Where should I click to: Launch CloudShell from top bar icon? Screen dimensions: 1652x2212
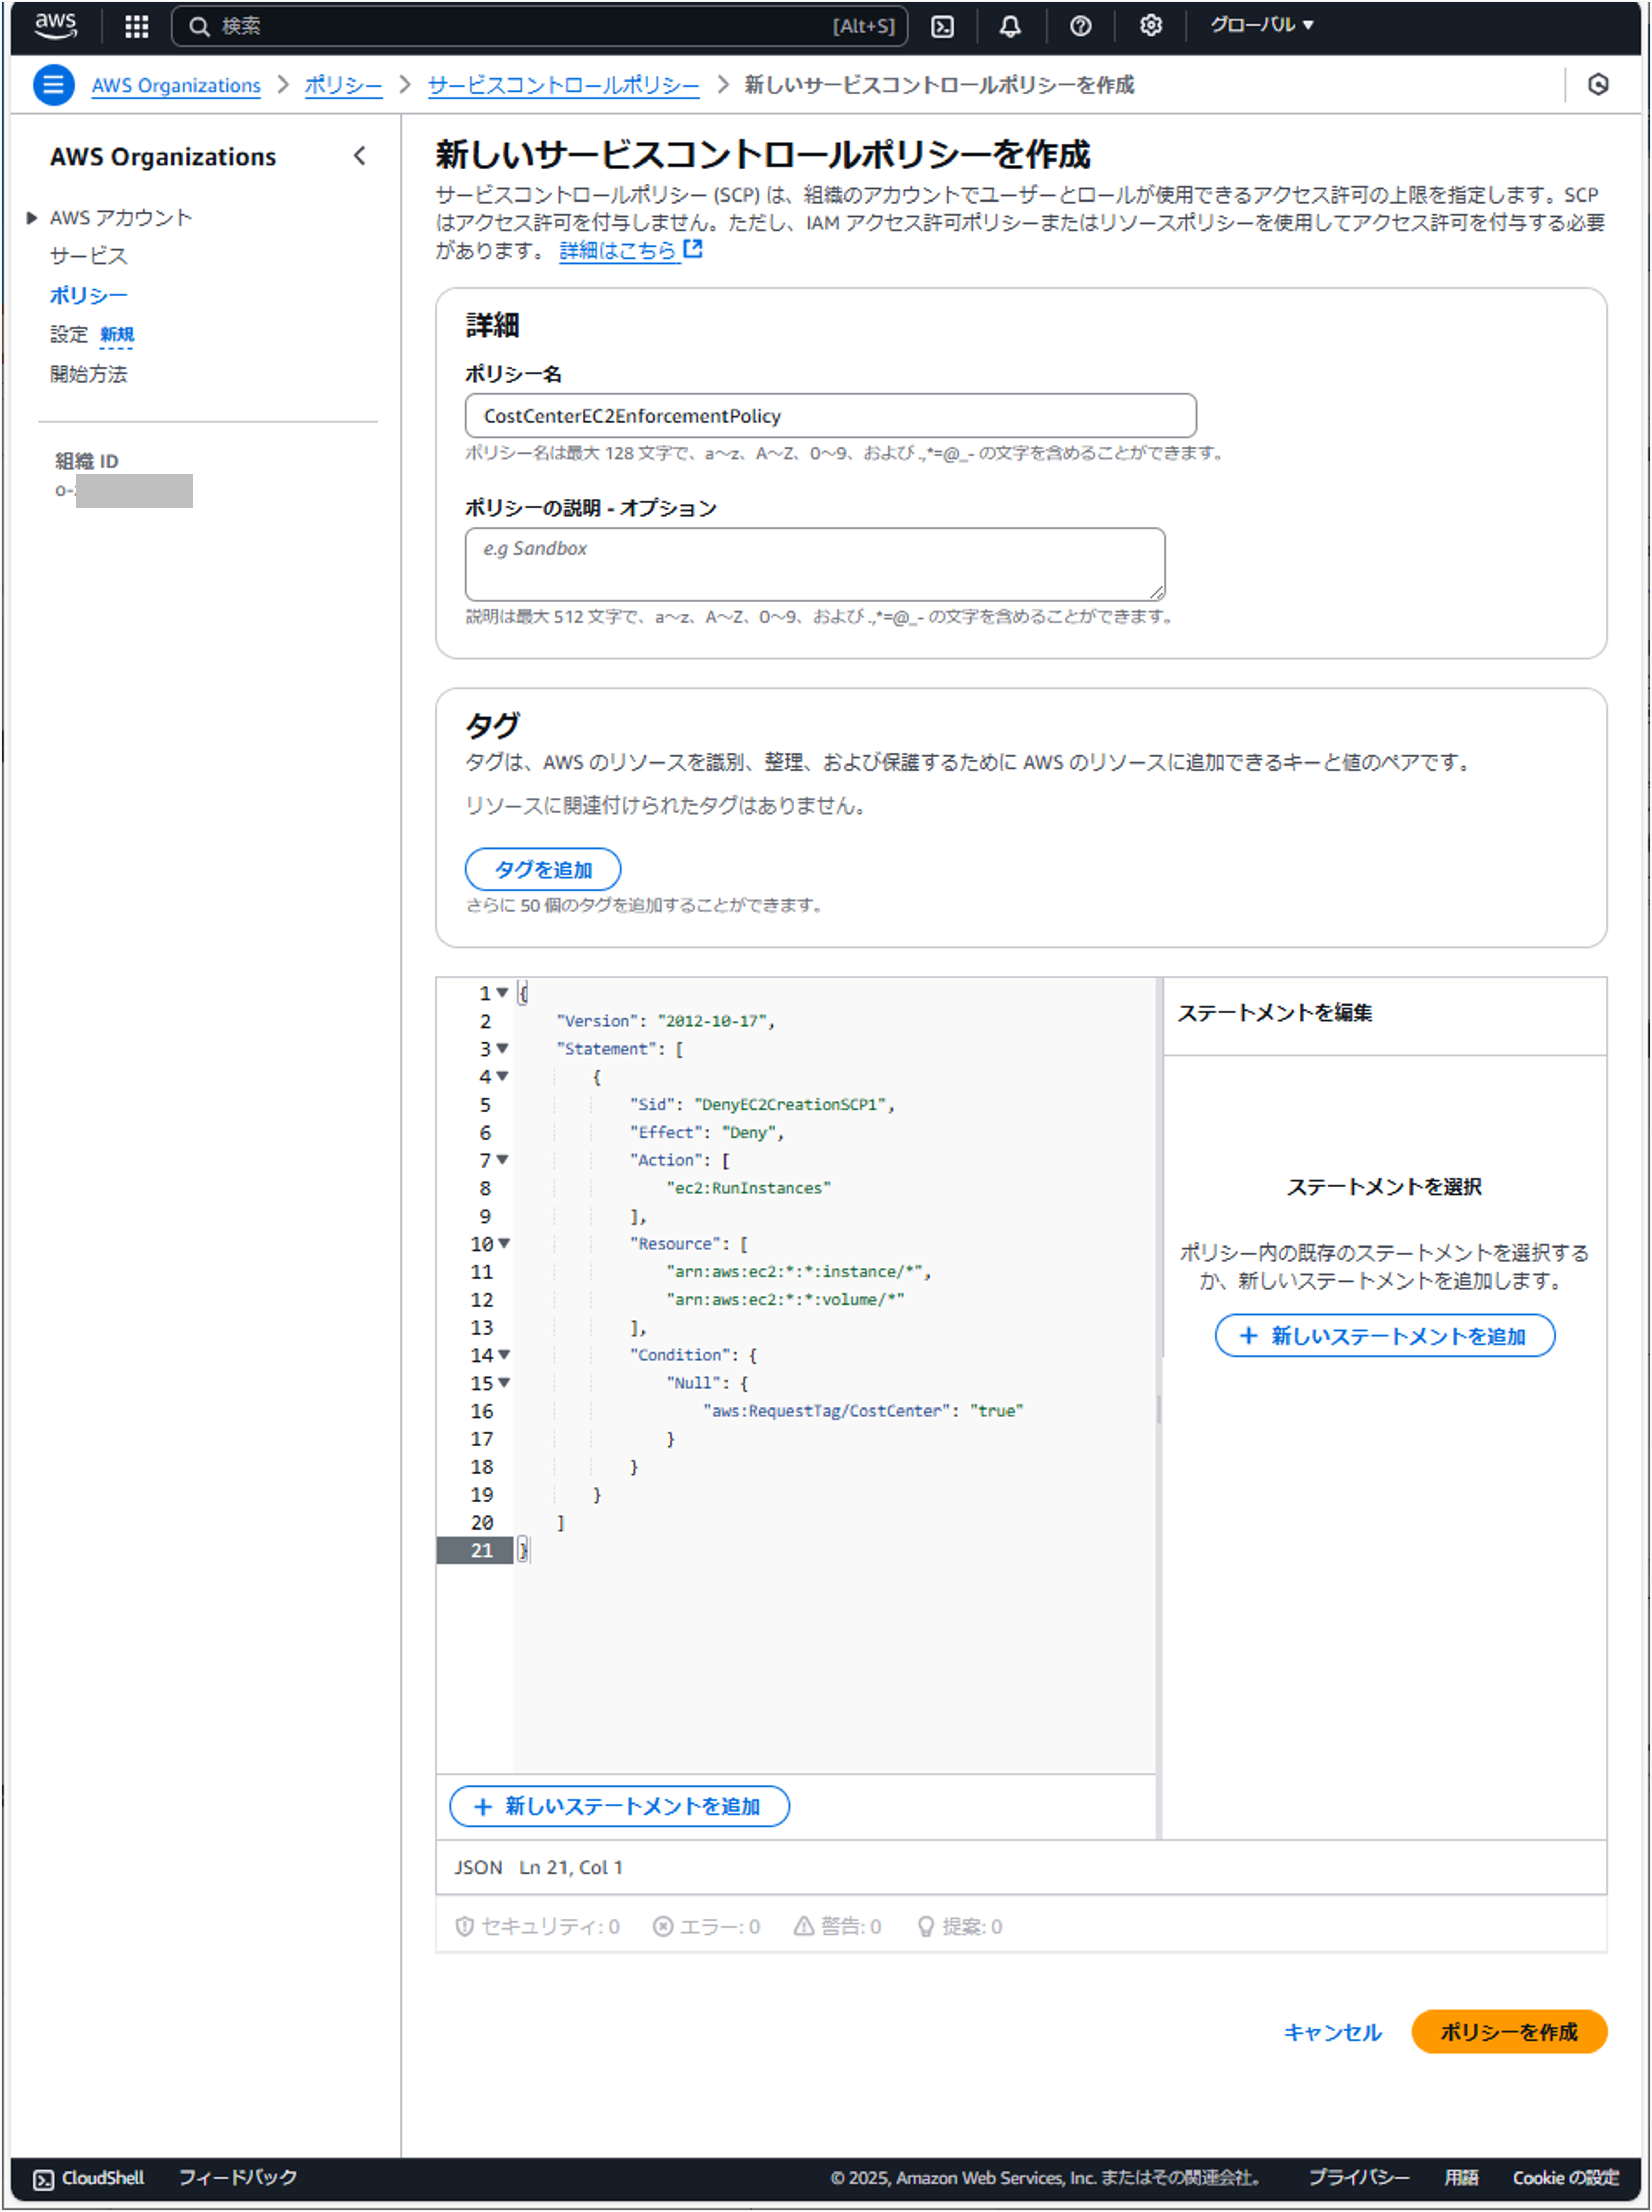pos(942,27)
